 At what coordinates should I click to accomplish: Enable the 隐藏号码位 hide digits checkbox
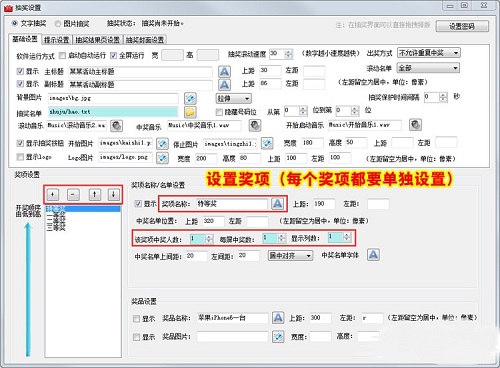[x=219, y=112]
